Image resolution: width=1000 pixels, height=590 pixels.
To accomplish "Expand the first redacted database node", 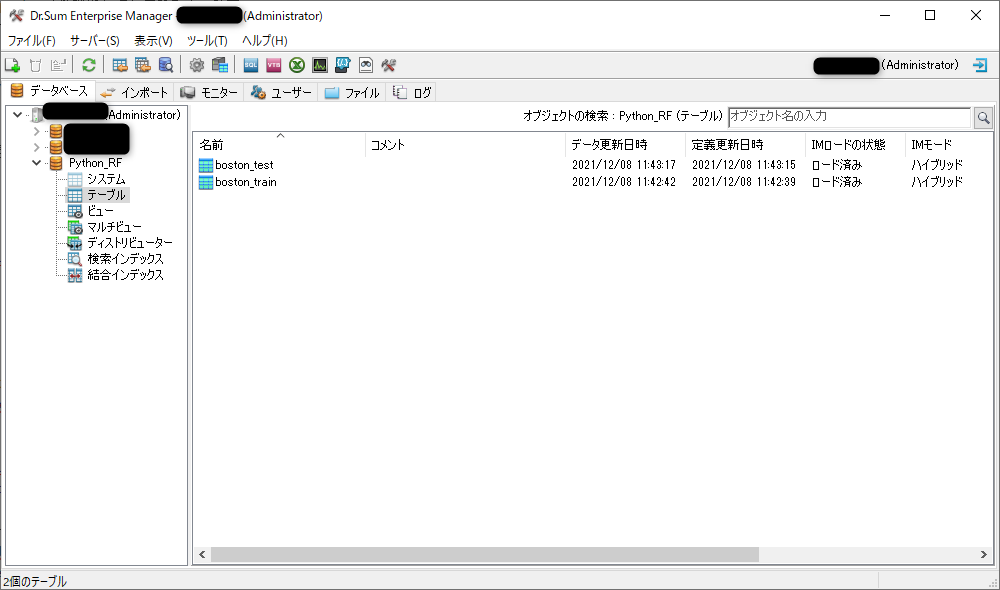I will pos(36,131).
